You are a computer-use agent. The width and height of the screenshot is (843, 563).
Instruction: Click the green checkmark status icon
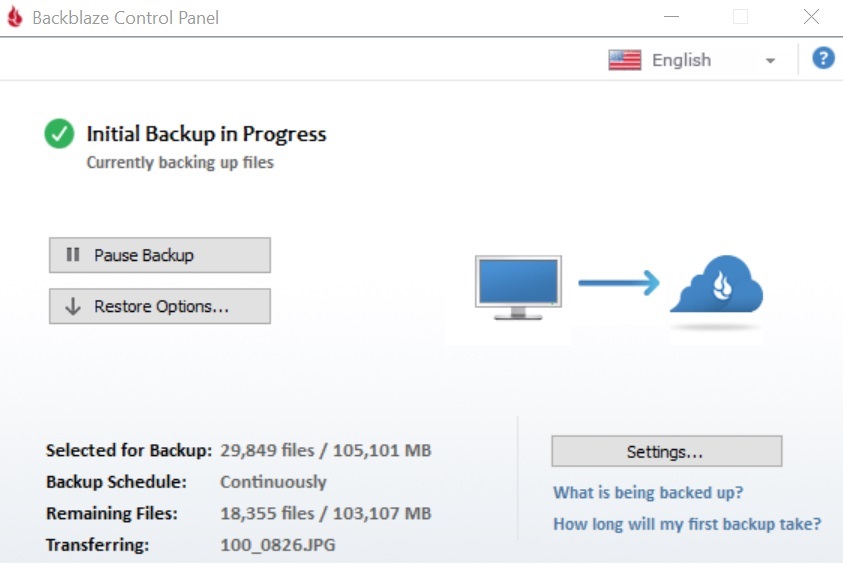pyautogui.click(x=60, y=134)
